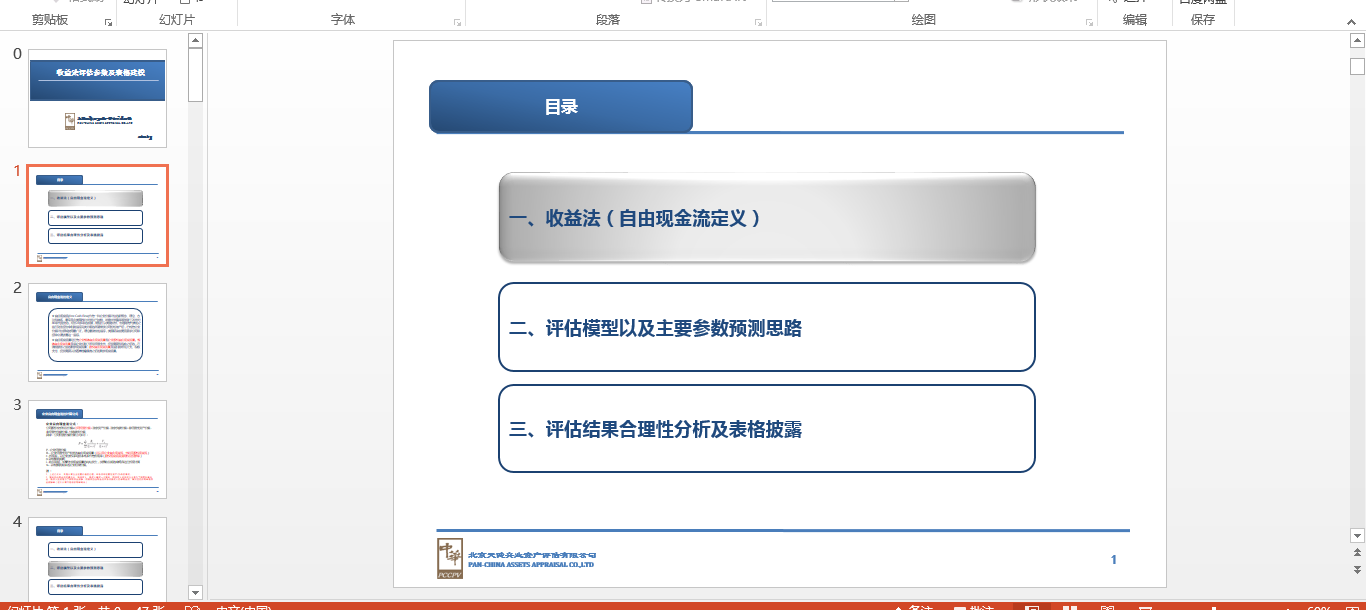Click the 保存 ribbon group label
This screenshot has width=1366, height=610.
pyautogui.click(x=1203, y=20)
